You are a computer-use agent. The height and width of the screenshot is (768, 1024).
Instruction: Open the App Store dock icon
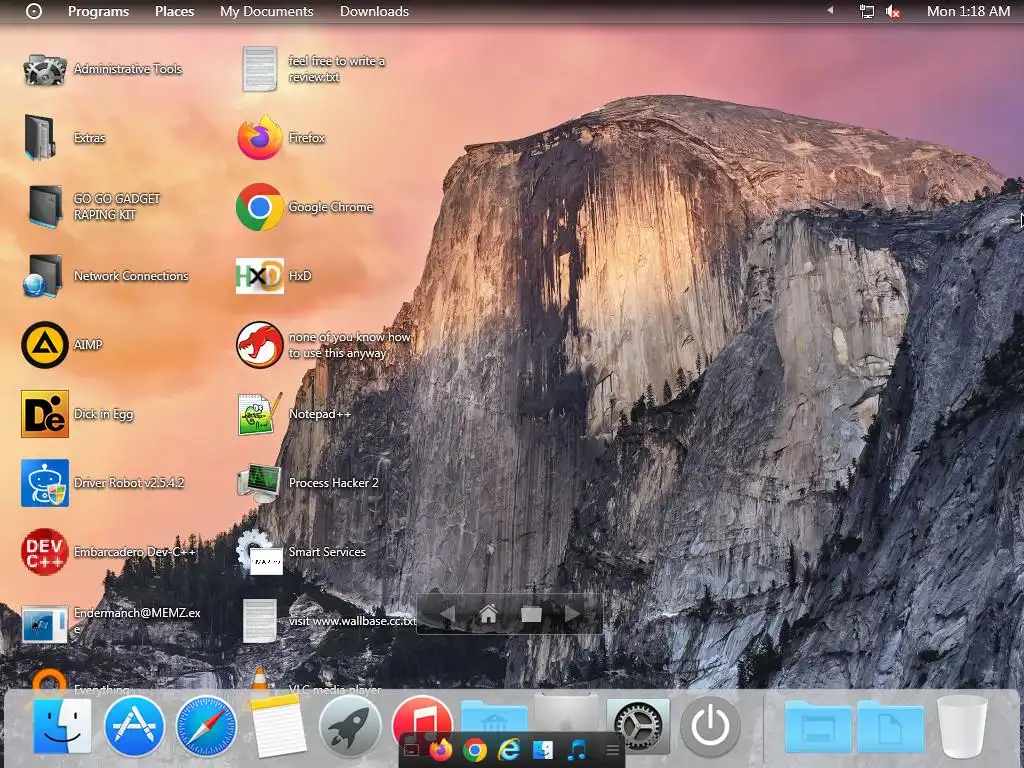(x=135, y=726)
